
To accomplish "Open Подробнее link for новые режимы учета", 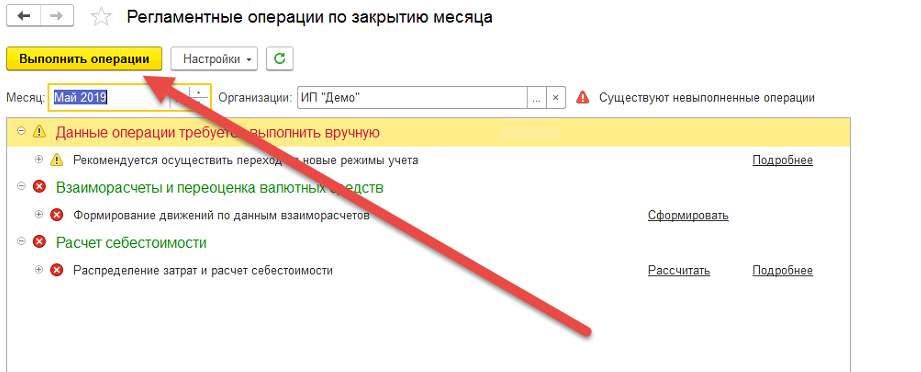I will point(782,160).
